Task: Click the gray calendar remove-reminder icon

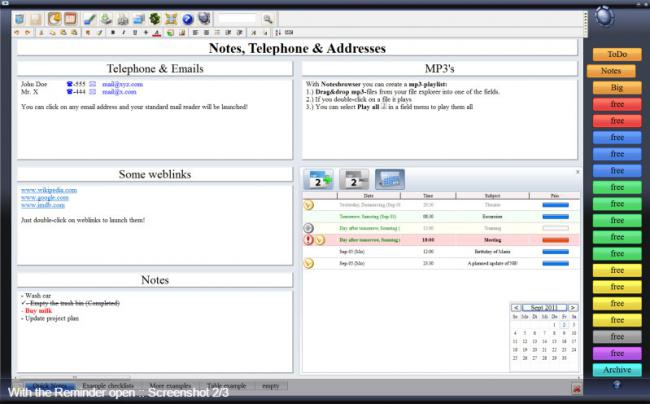Action: tap(354, 179)
